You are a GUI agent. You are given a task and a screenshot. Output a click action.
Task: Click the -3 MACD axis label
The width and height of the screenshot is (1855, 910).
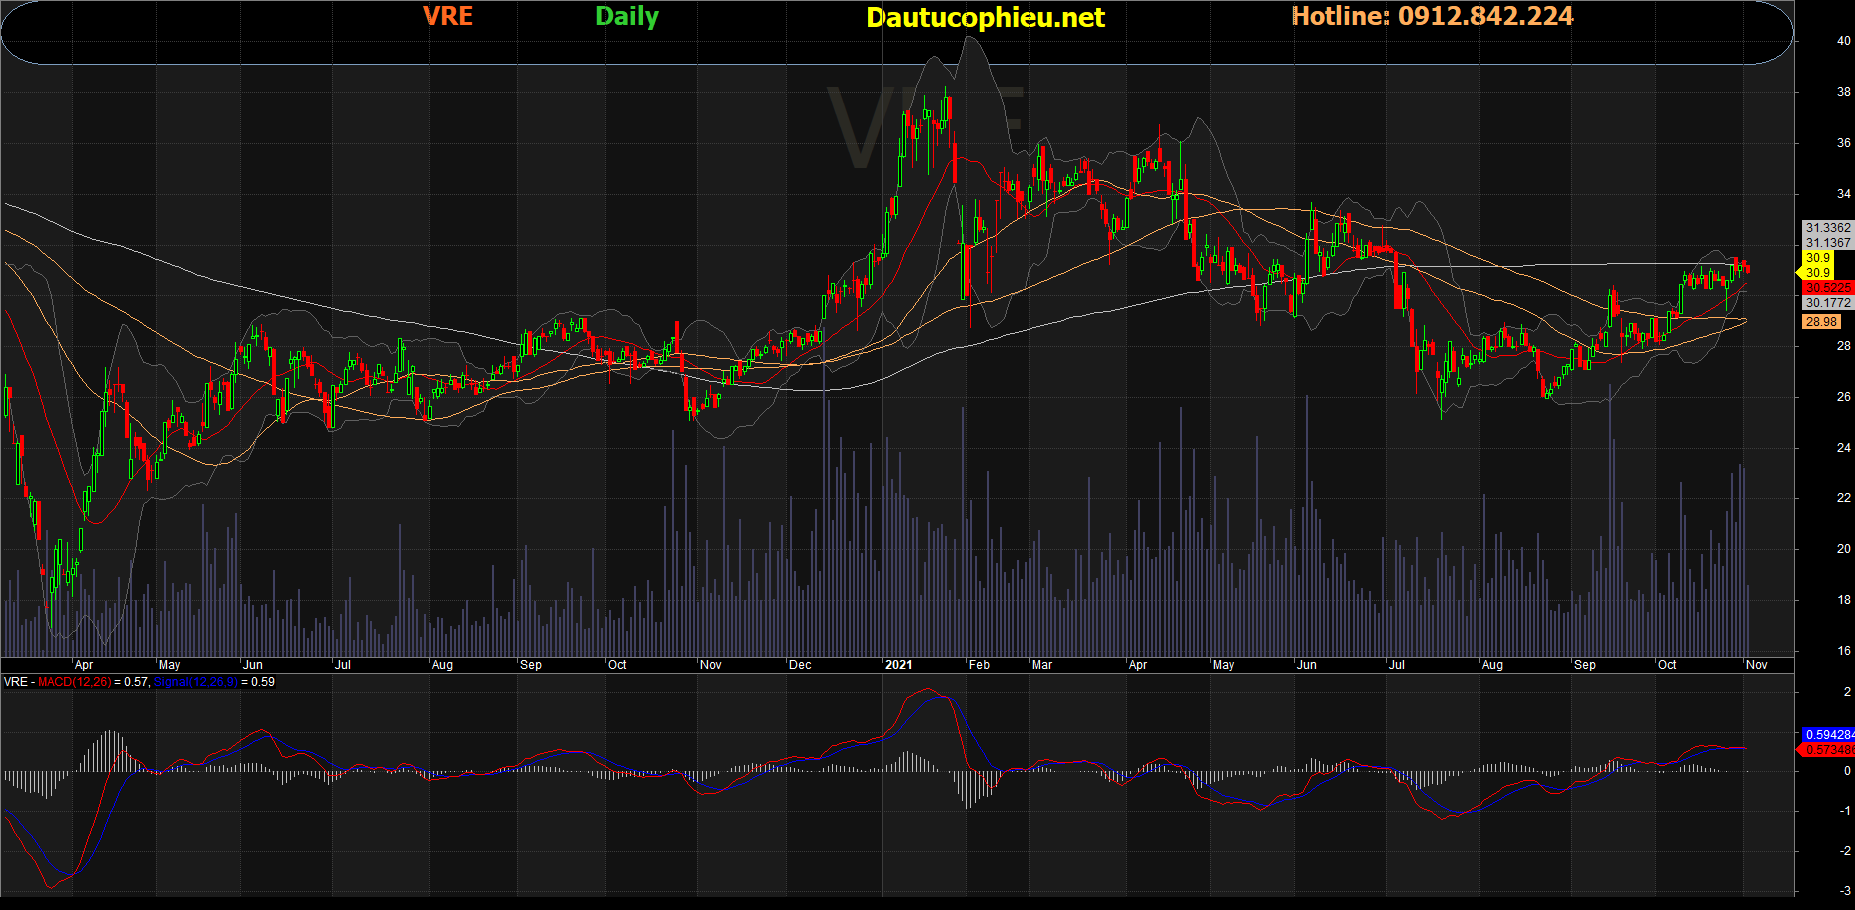[x=1846, y=891]
